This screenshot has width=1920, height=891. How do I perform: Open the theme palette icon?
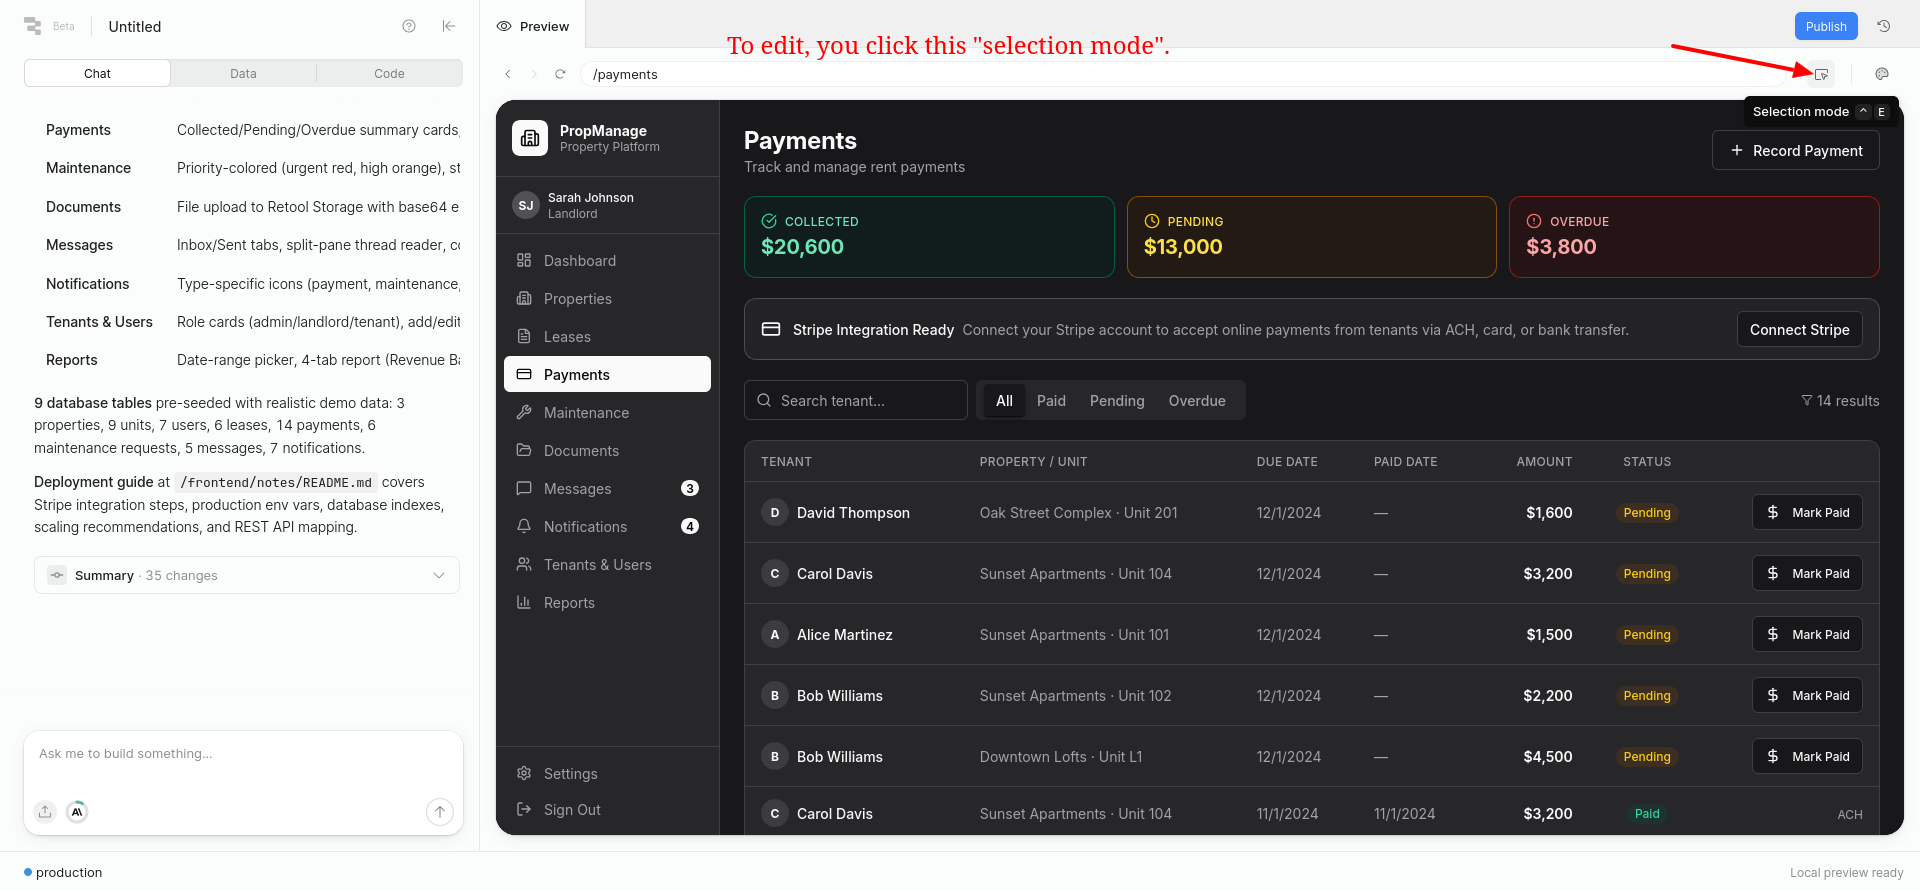tap(1882, 74)
